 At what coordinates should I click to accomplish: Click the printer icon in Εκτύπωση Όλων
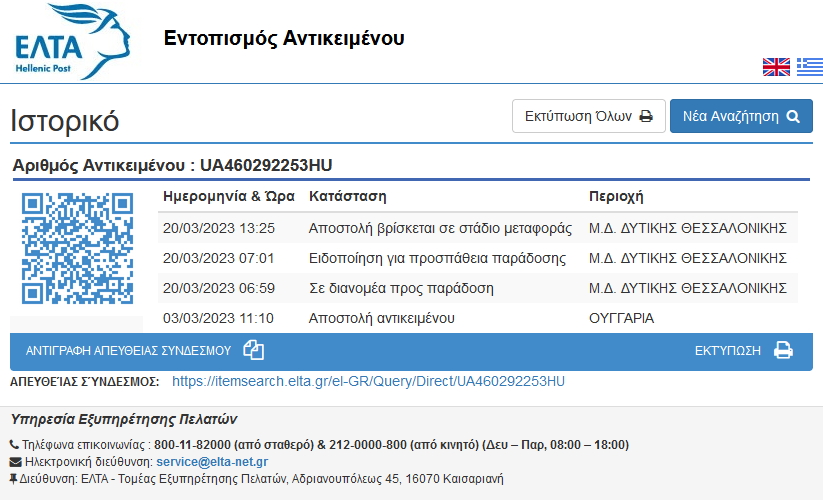tap(646, 116)
